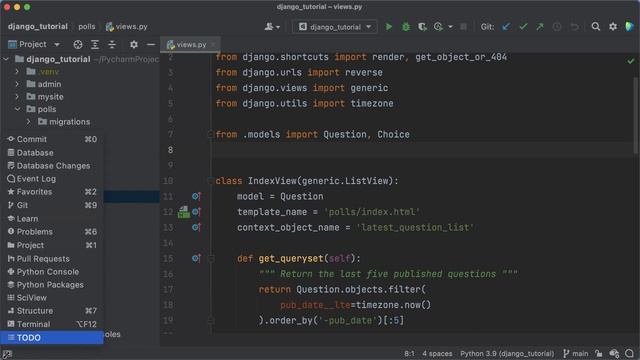Collapse the django_tutorial root folder
The width and height of the screenshot is (640, 360).
click(6, 60)
